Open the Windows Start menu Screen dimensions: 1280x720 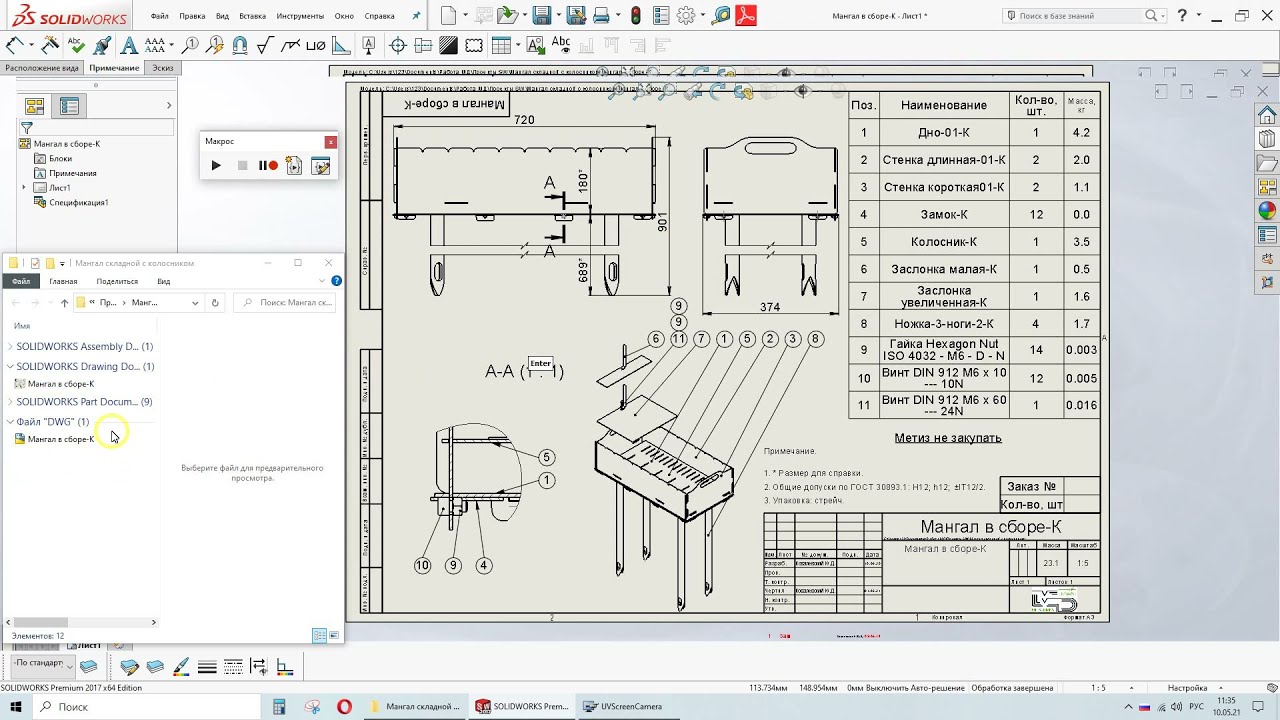point(15,706)
